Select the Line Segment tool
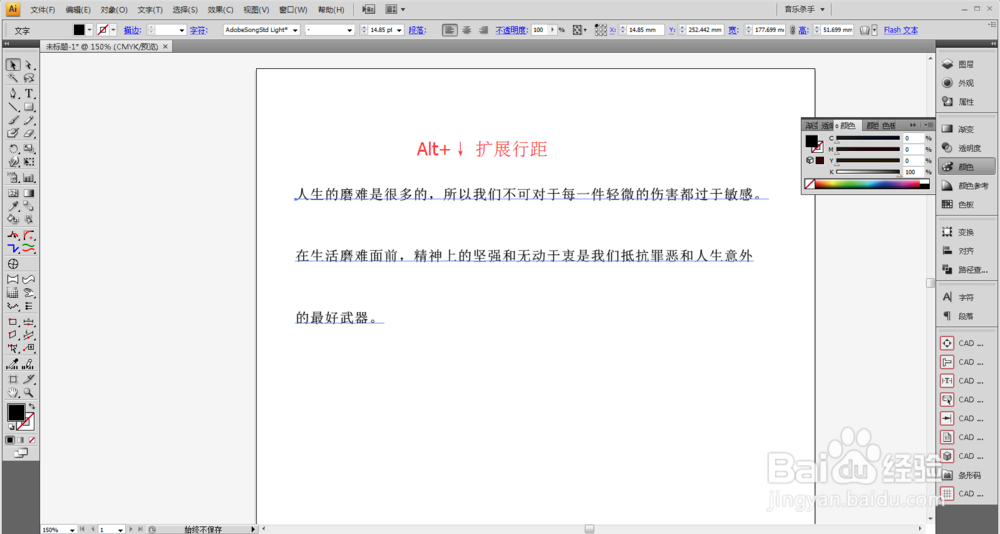 click(x=13, y=107)
